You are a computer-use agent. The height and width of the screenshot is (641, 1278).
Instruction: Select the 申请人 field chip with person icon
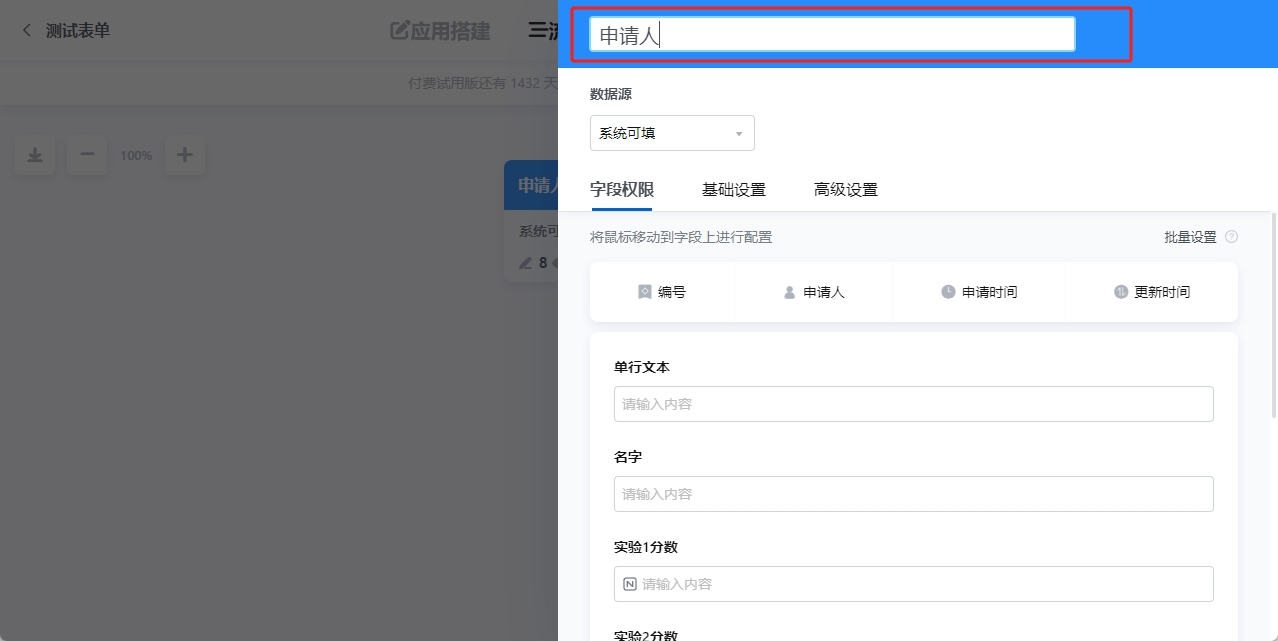point(814,291)
